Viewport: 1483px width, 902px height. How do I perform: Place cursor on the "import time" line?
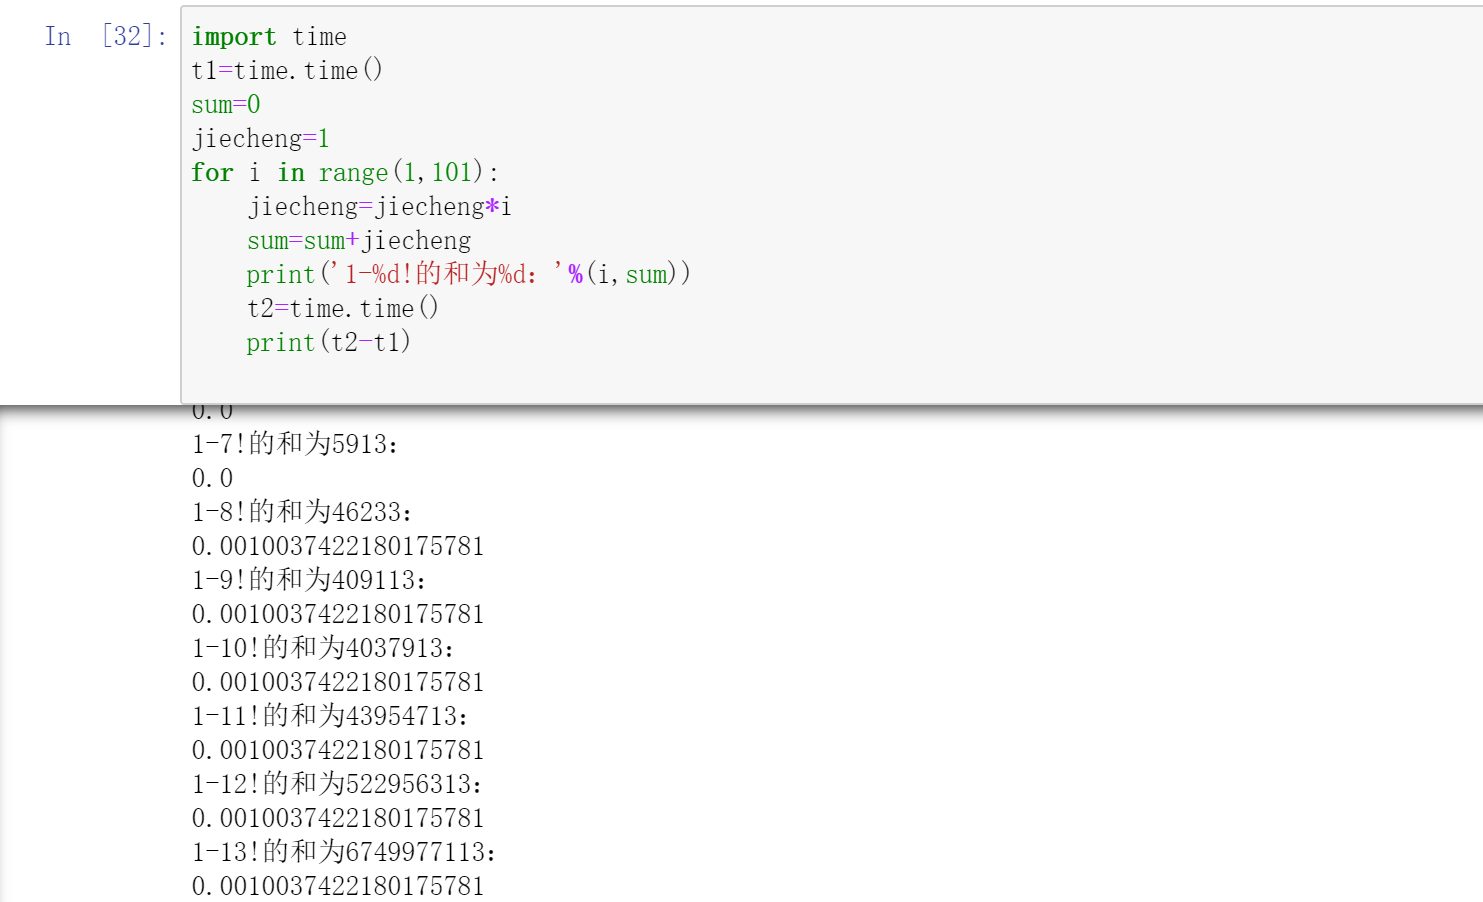pyautogui.click(x=268, y=36)
